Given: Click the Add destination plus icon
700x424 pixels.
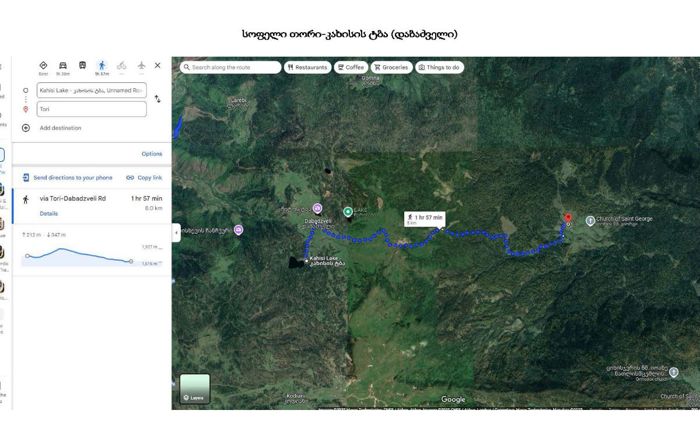Looking at the screenshot, I should click(26, 128).
